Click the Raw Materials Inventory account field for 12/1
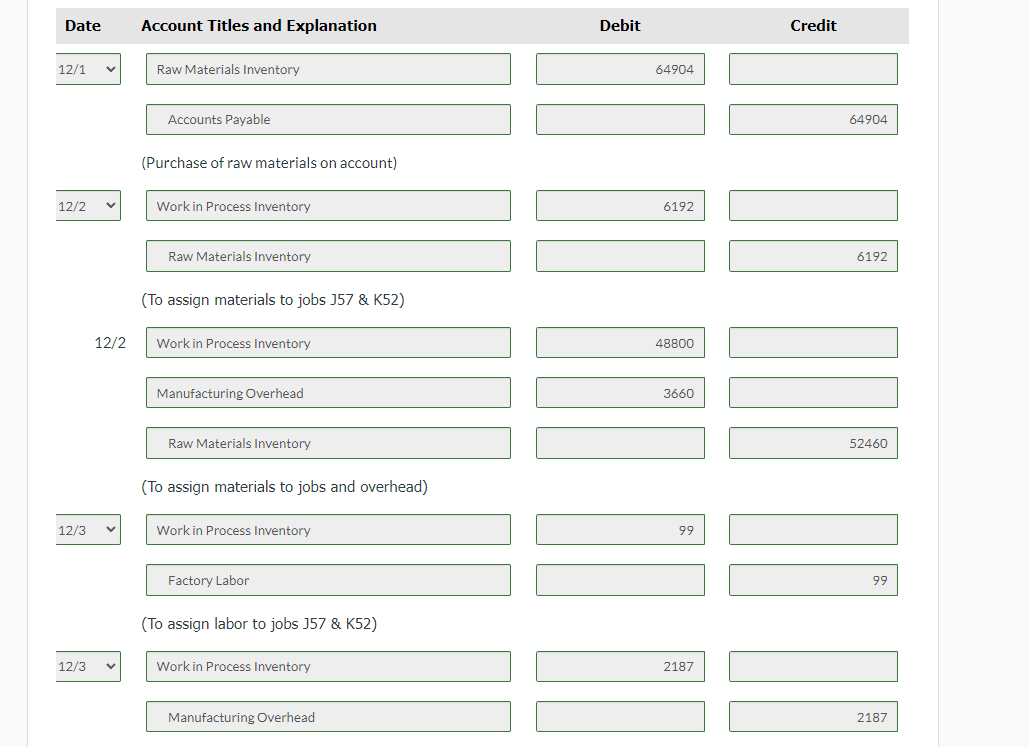Image resolution: width=1029 pixels, height=747 pixels. pyautogui.click(x=328, y=69)
